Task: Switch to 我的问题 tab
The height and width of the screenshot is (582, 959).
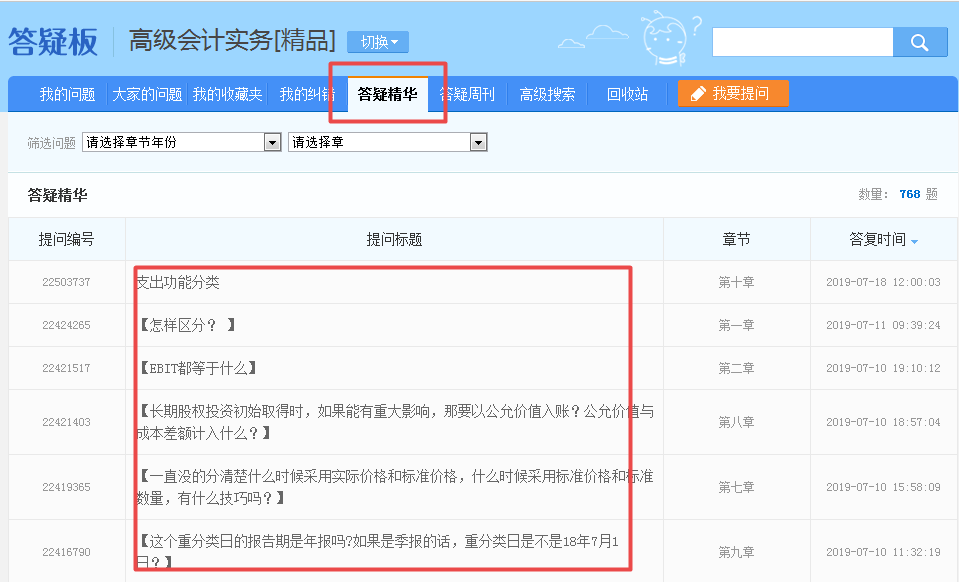Action: point(67,95)
